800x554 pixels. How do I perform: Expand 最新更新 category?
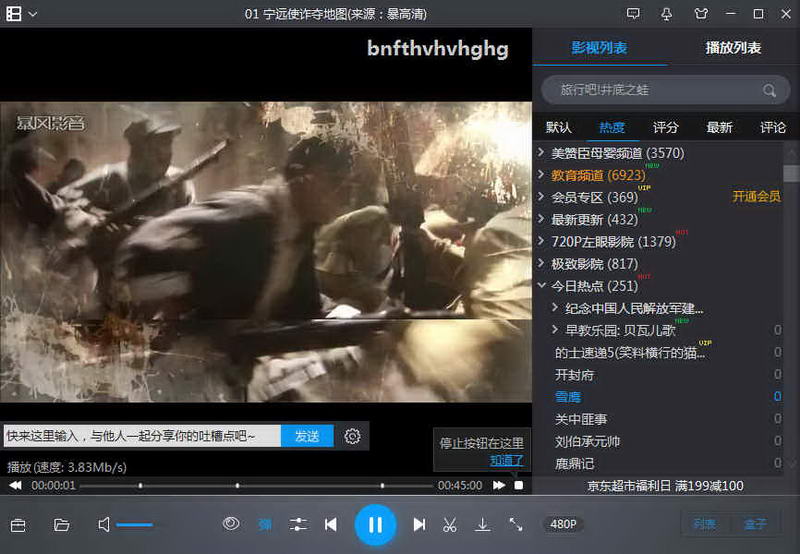(541, 219)
